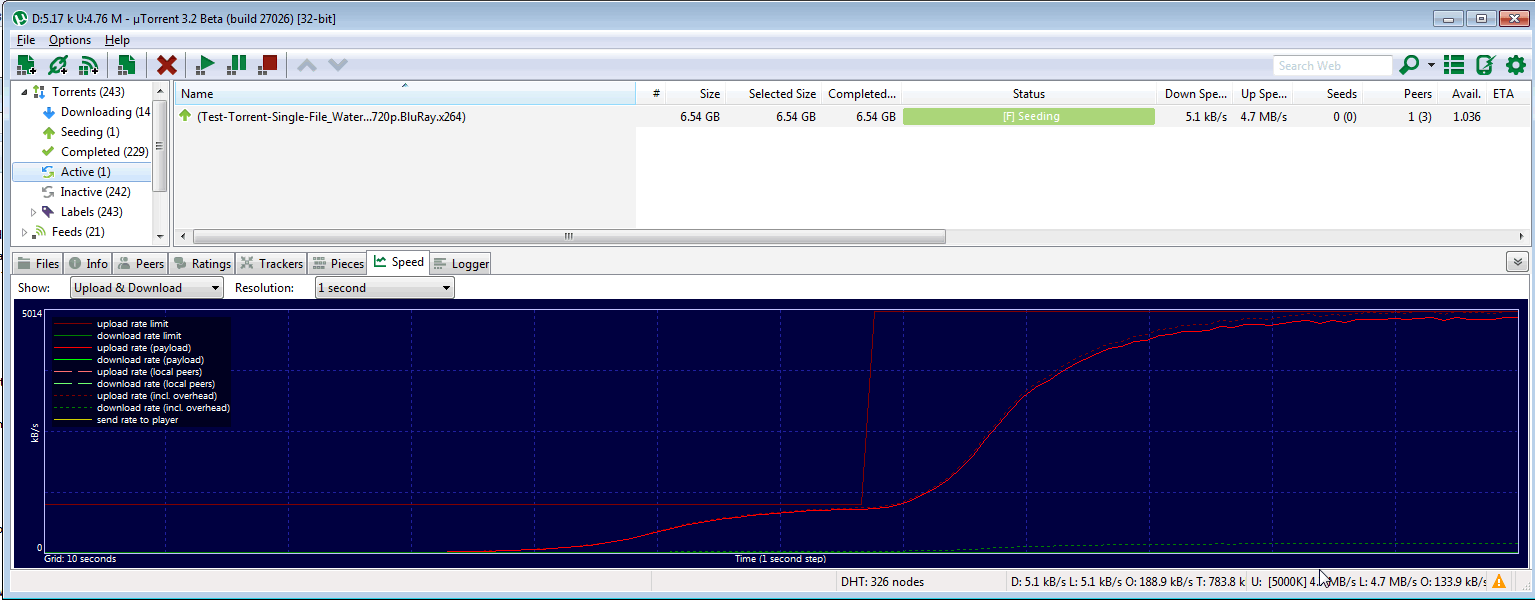Sort by the Completed column header
The height and width of the screenshot is (600, 1535).
[862, 93]
